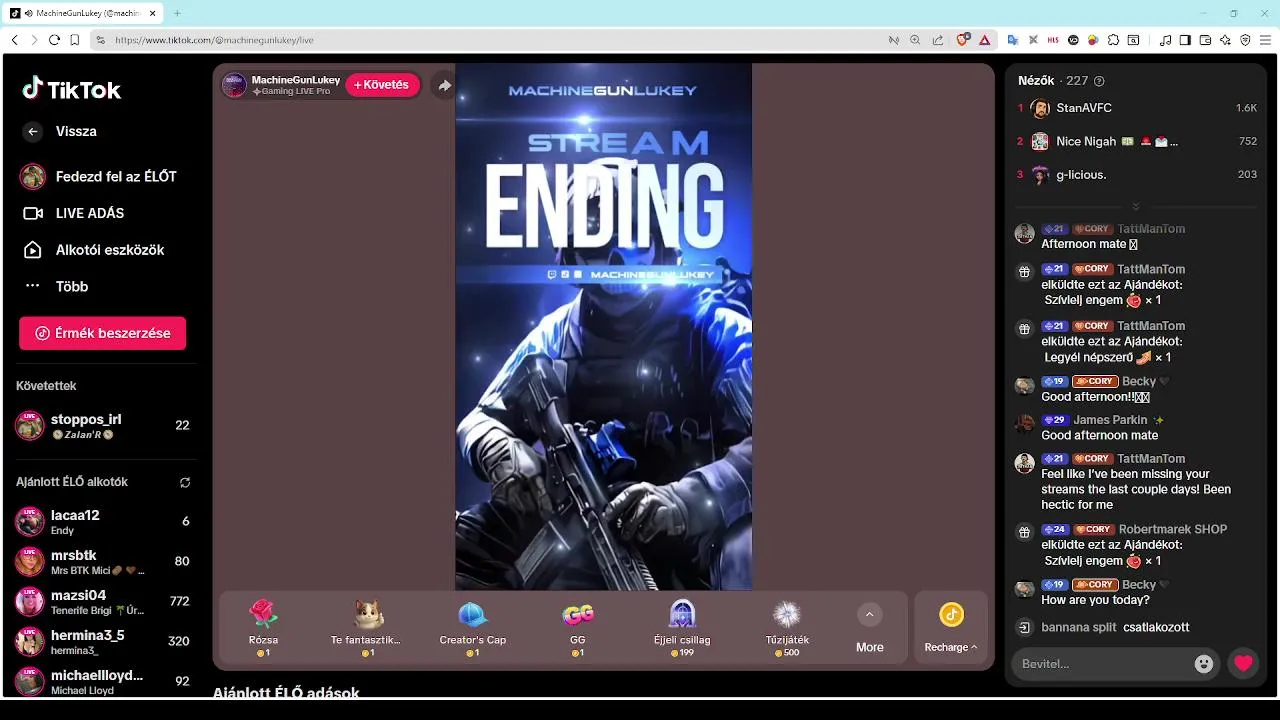1280x720 pixels.
Task: Send a heart like
Action: [x=1243, y=664]
